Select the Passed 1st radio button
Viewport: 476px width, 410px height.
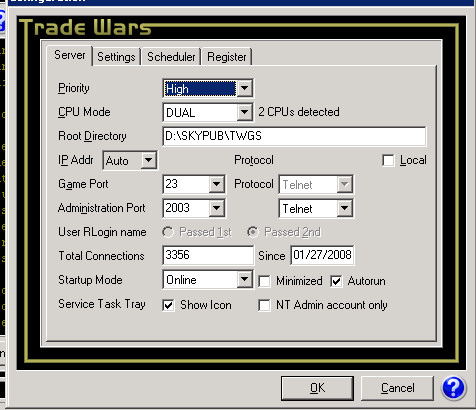point(168,232)
